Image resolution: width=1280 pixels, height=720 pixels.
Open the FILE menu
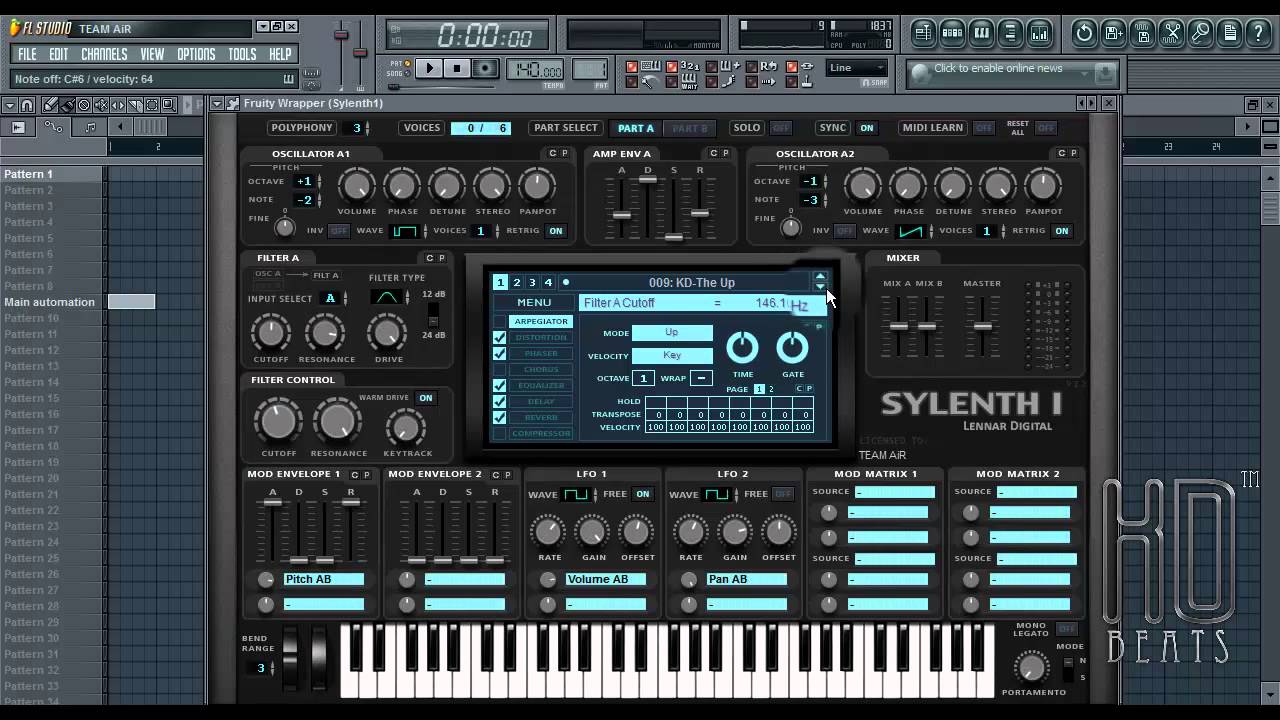point(27,54)
